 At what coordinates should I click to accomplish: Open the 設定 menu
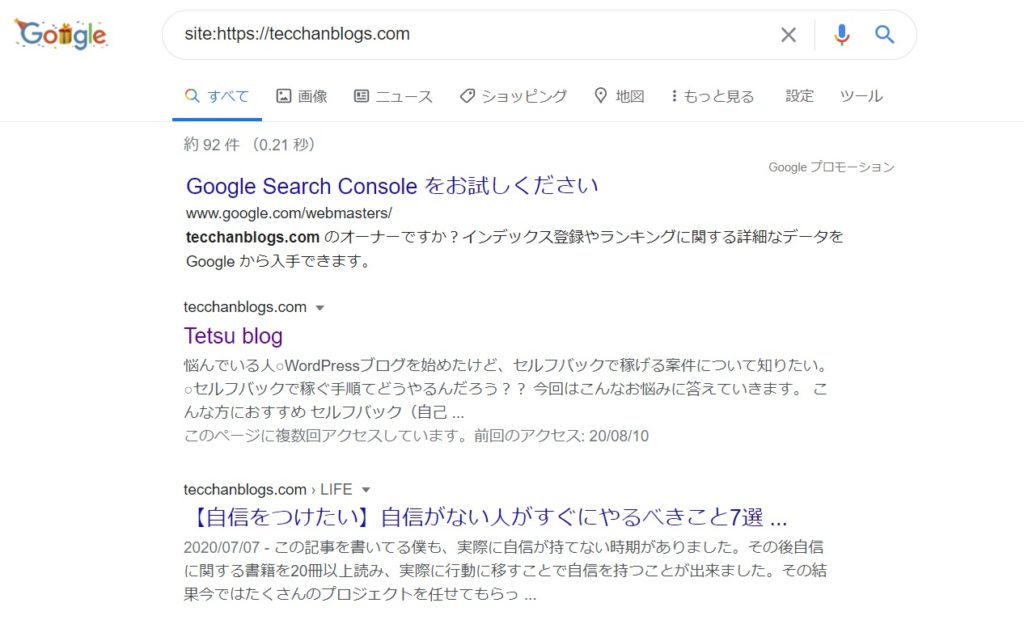point(799,96)
